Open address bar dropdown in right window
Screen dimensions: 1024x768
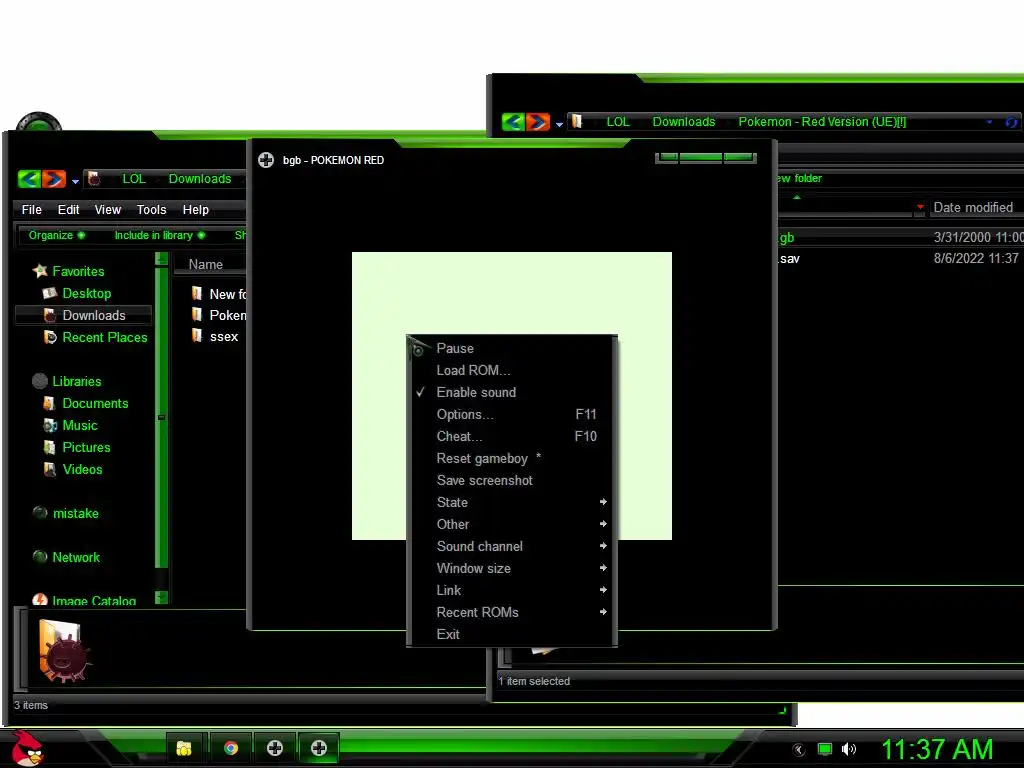click(989, 122)
